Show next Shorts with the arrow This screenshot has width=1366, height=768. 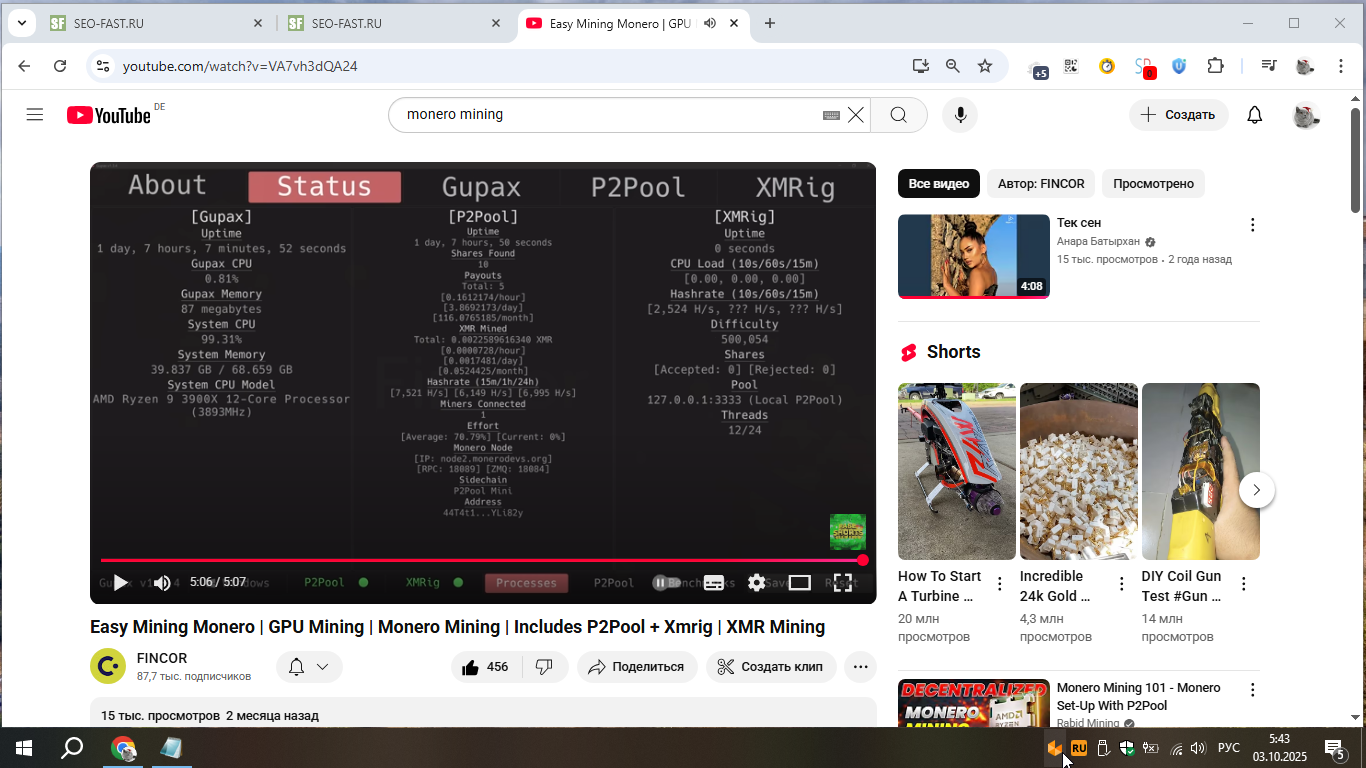pos(1257,491)
